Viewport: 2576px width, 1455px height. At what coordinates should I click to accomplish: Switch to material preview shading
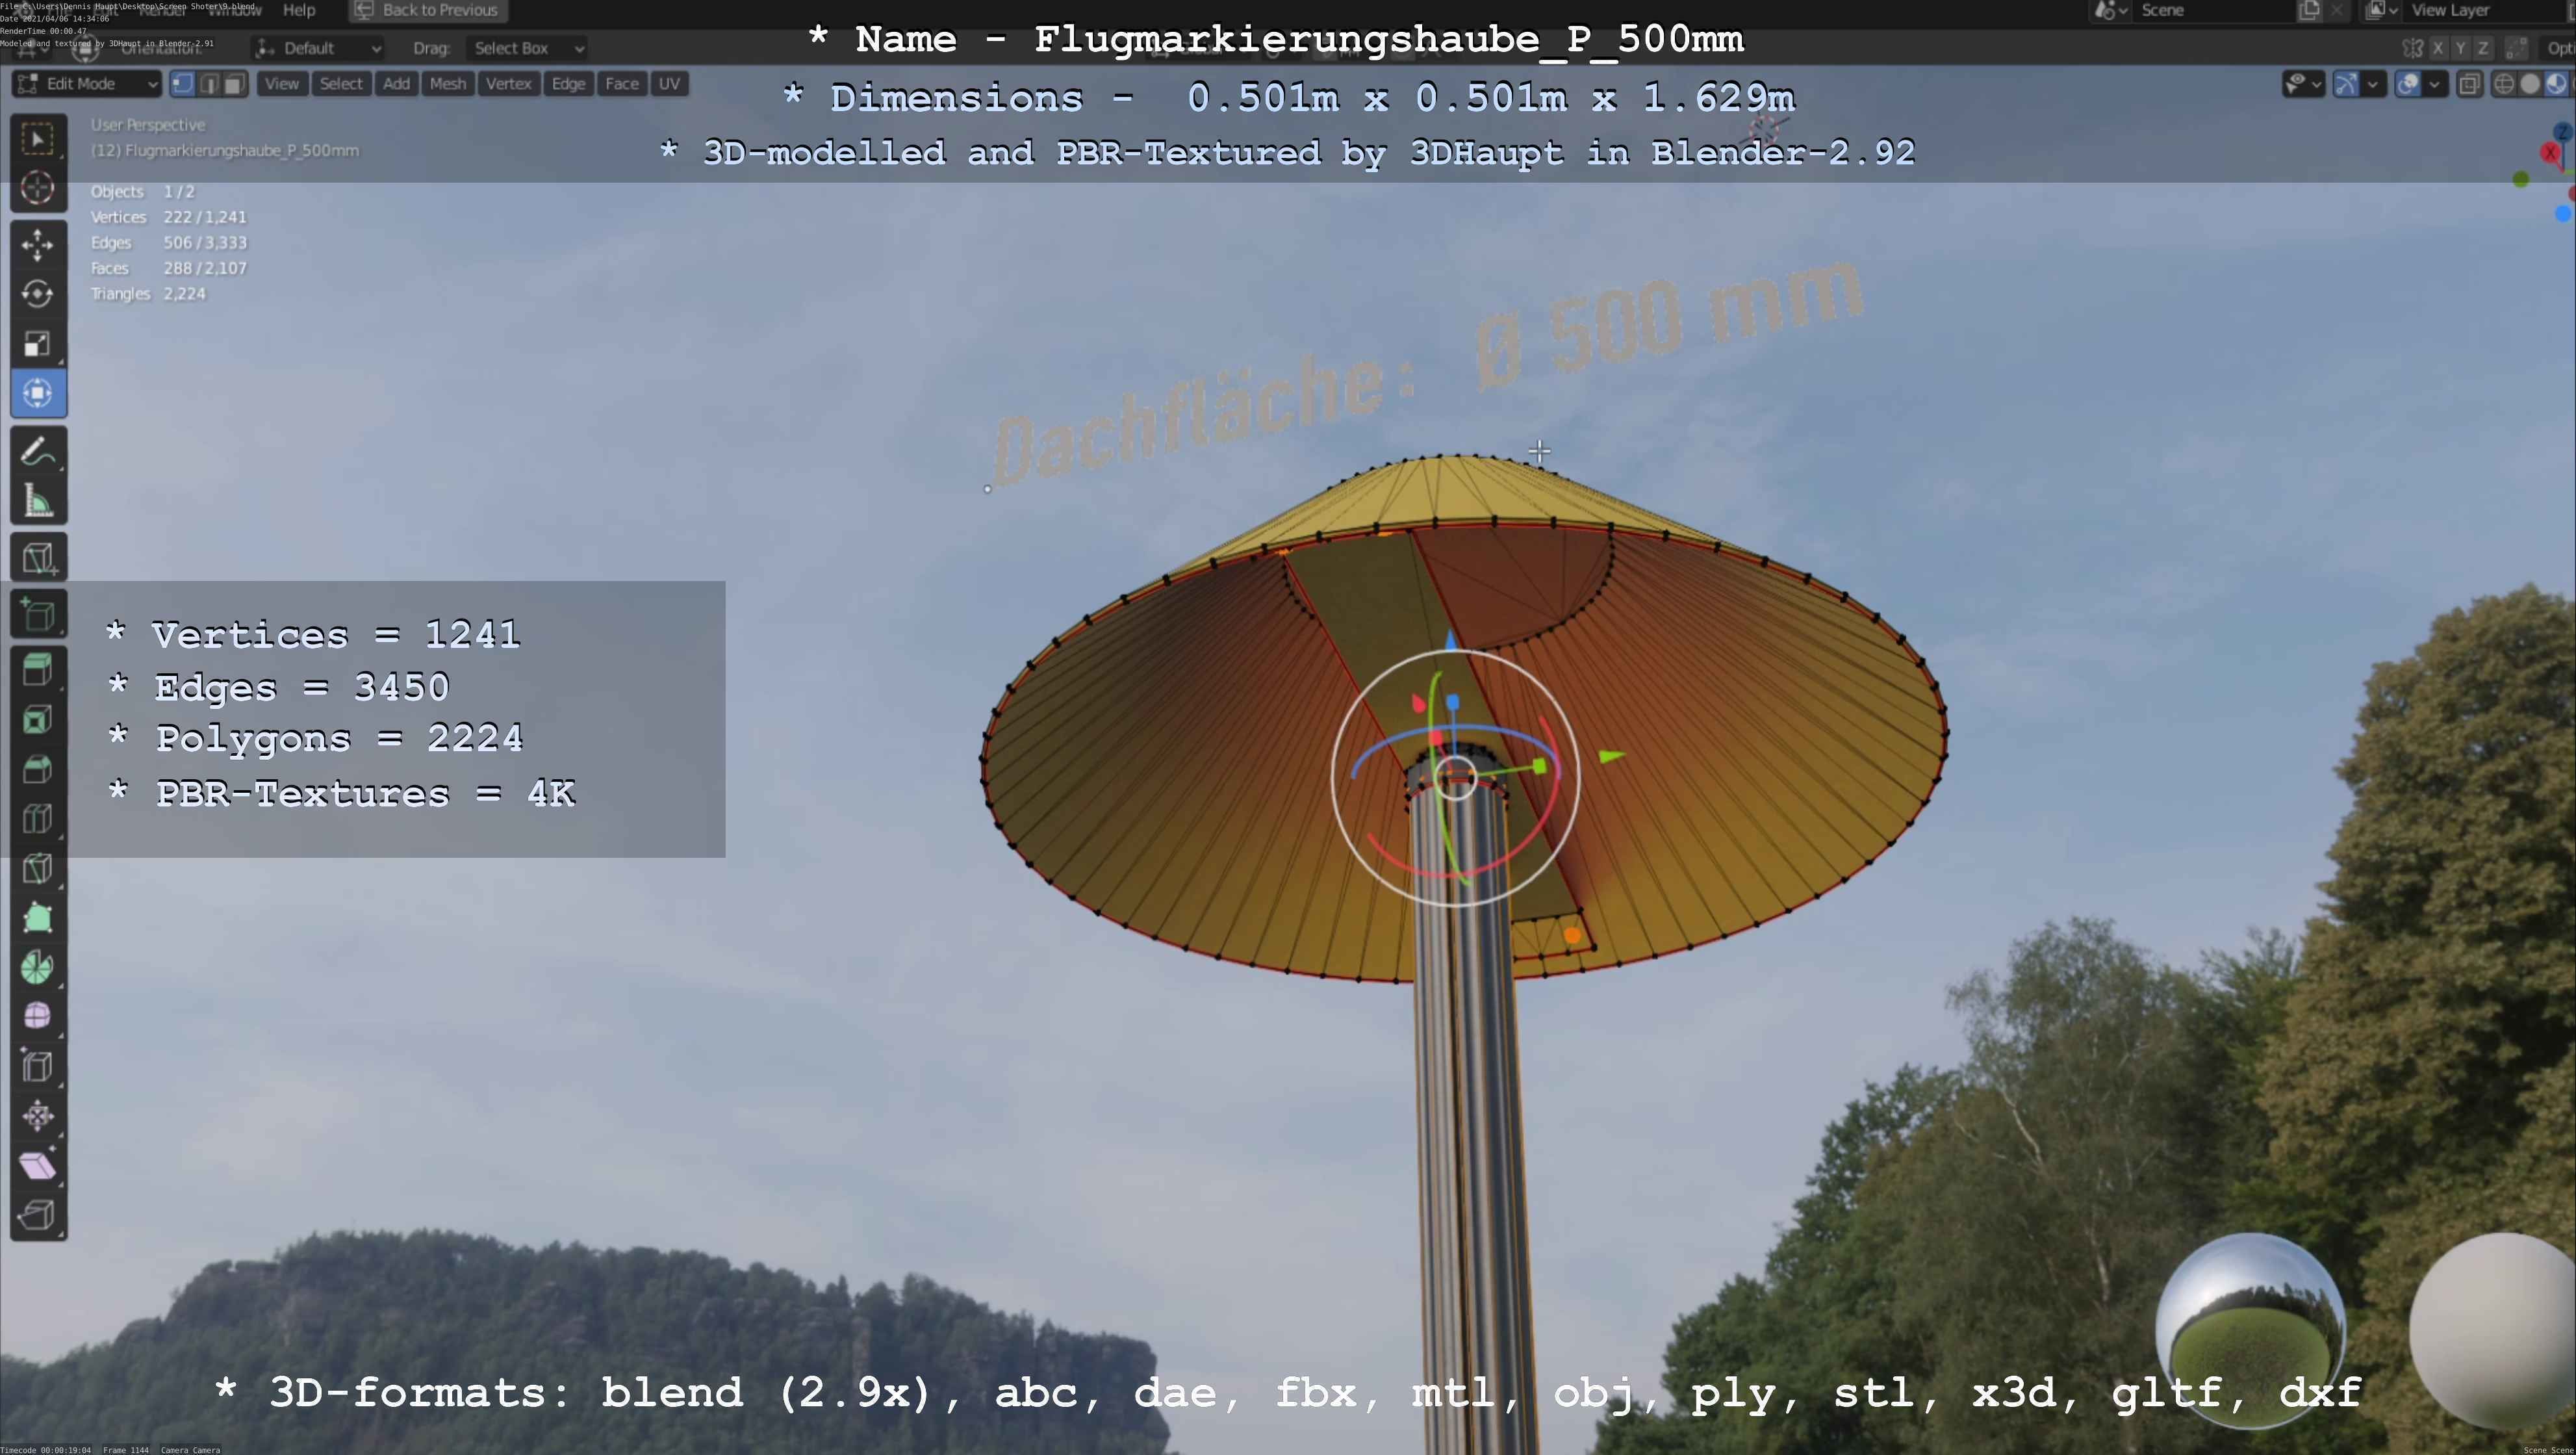pos(2556,84)
